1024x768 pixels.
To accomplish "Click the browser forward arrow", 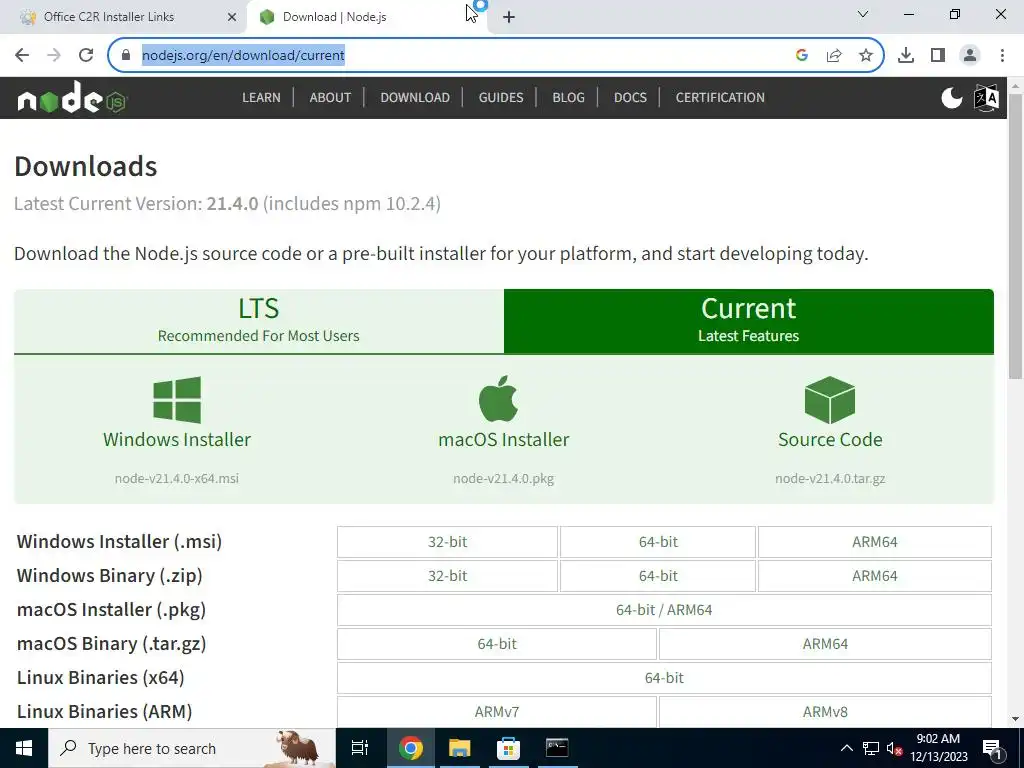I will tap(54, 55).
